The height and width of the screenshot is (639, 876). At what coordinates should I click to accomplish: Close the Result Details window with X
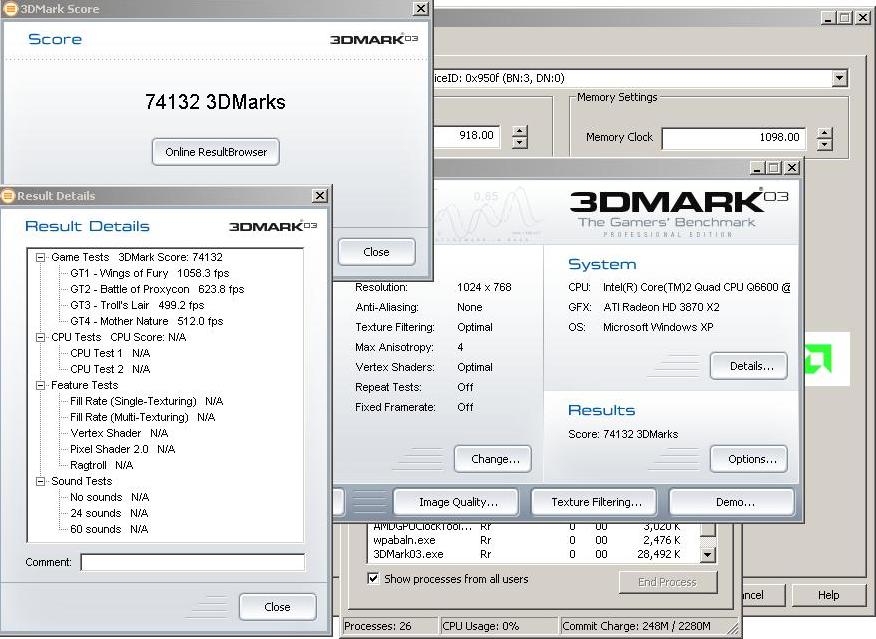pyautogui.click(x=320, y=195)
